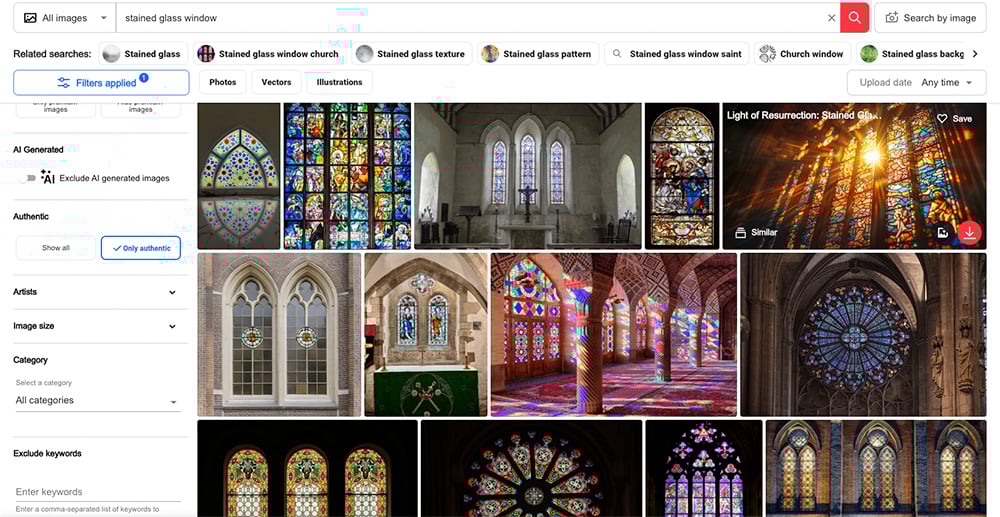This screenshot has height=517, width=1000.
Task: Open the church interior with crucifix thumbnail
Action: tap(527, 176)
